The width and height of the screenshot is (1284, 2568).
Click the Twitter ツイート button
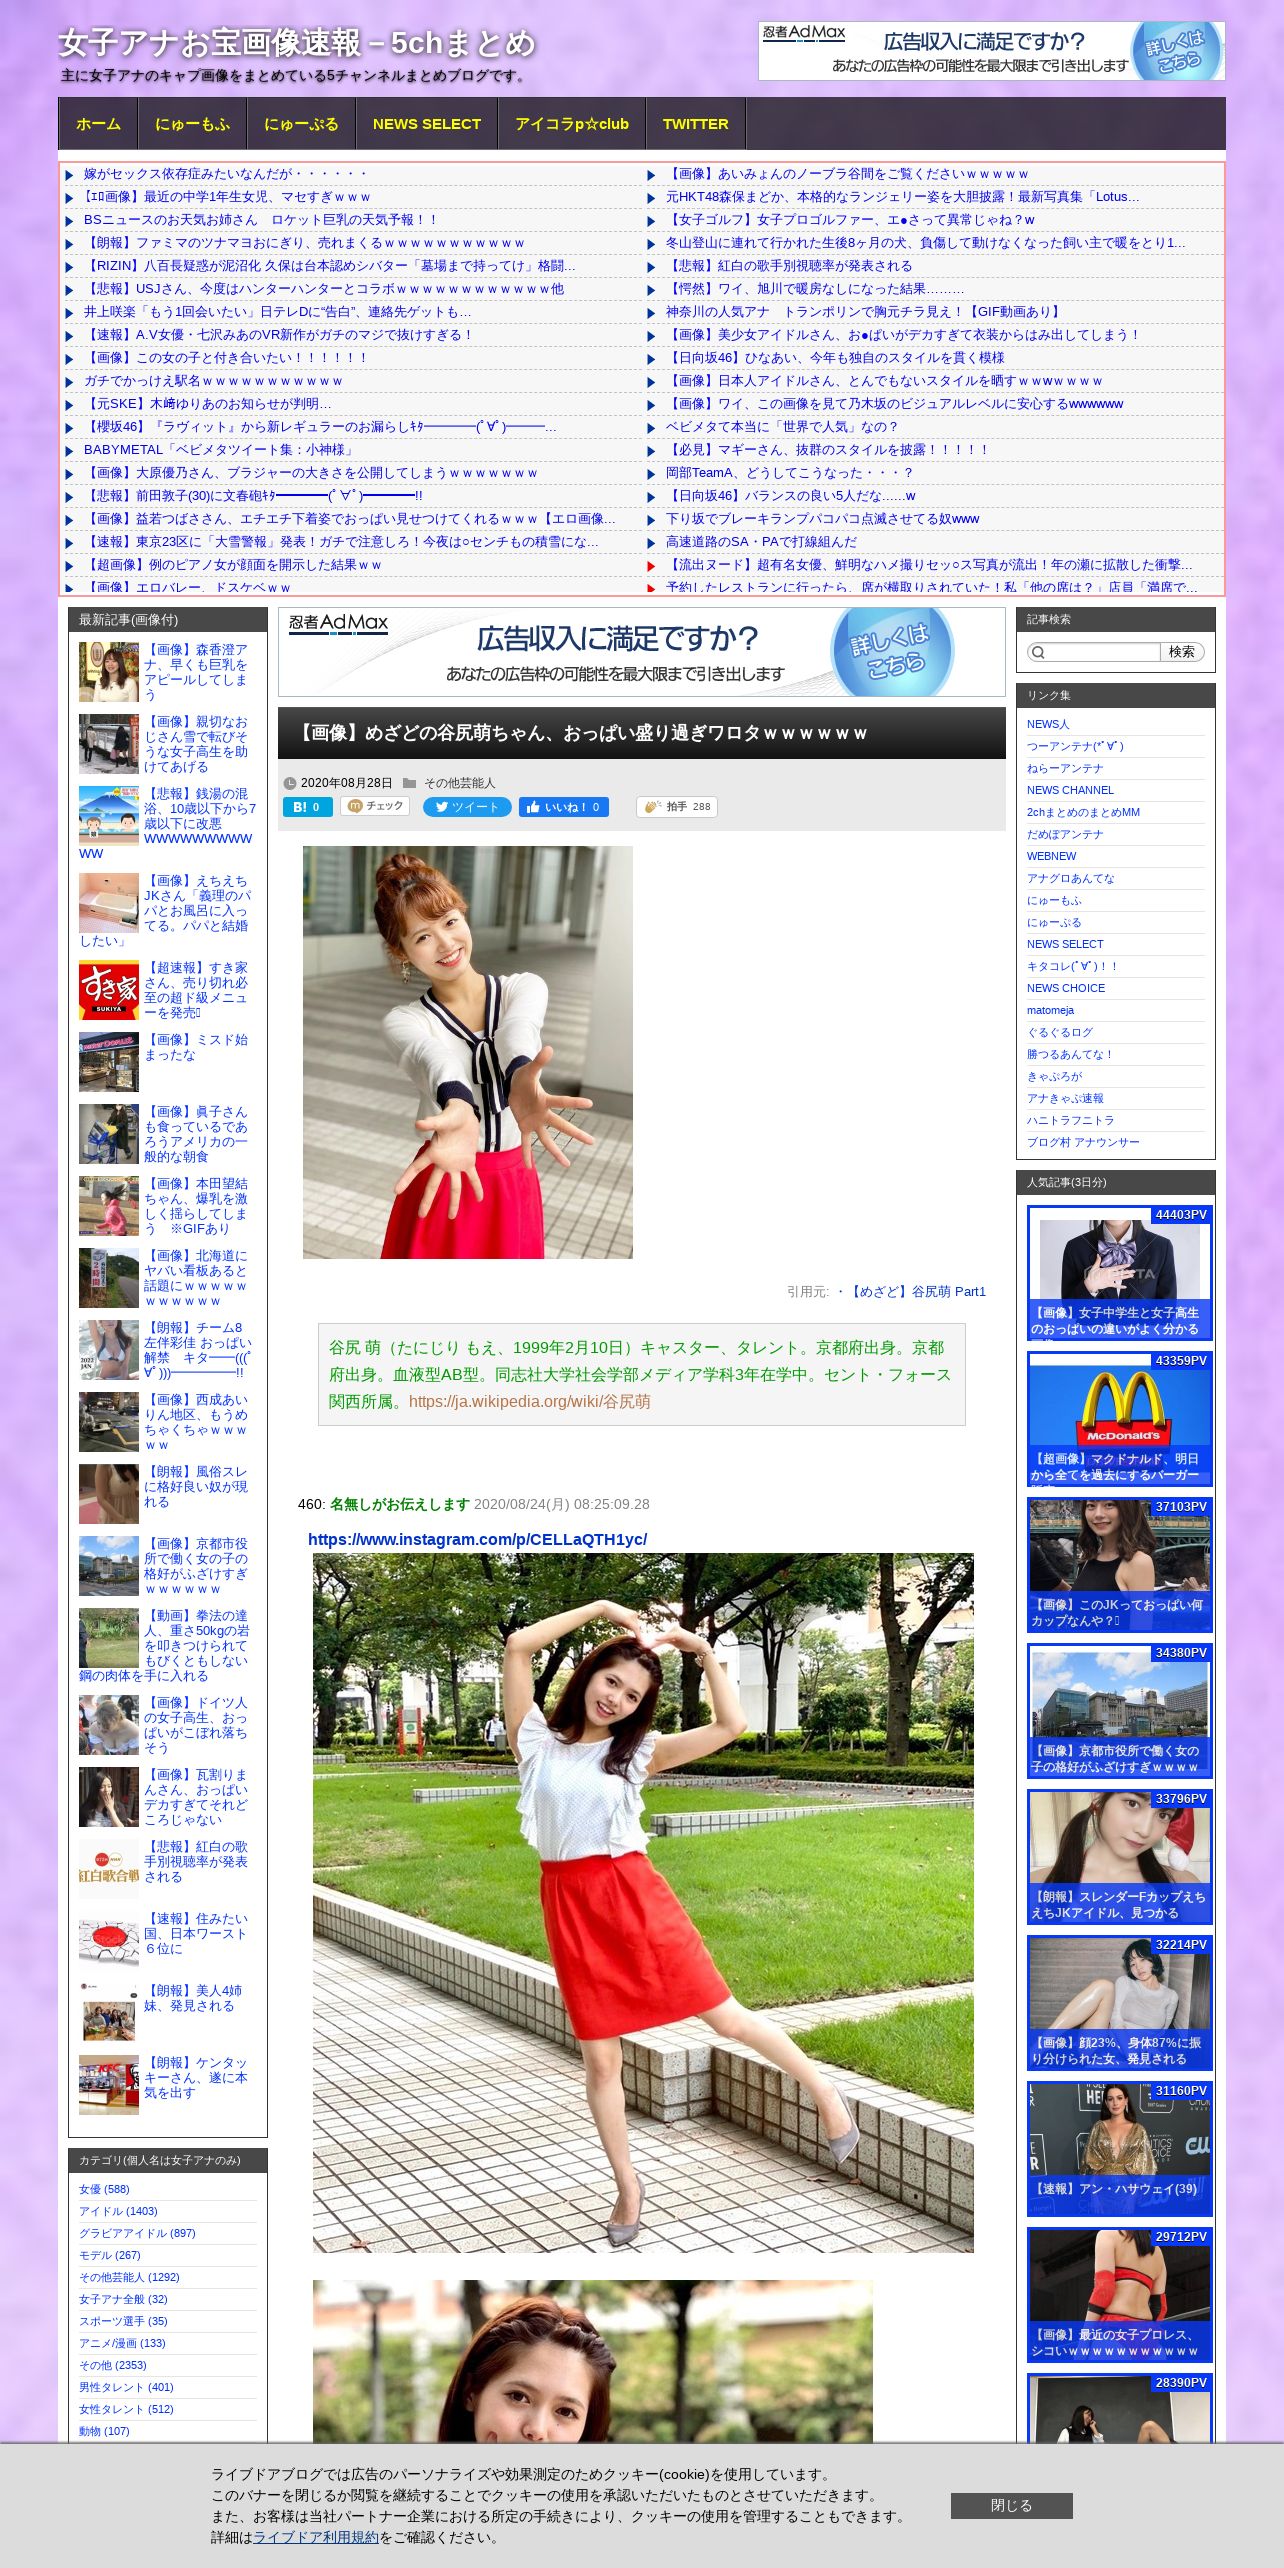click(467, 807)
